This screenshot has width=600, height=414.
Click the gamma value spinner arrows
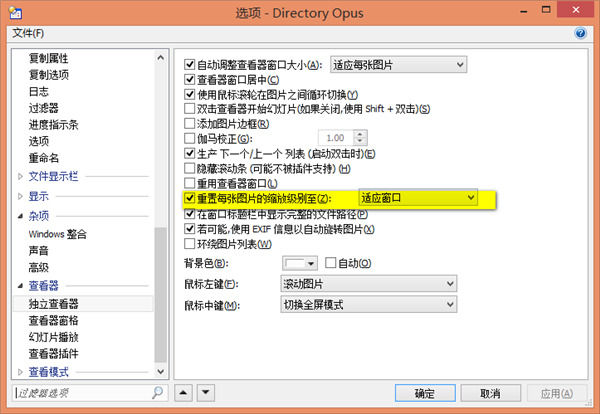pos(360,138)
